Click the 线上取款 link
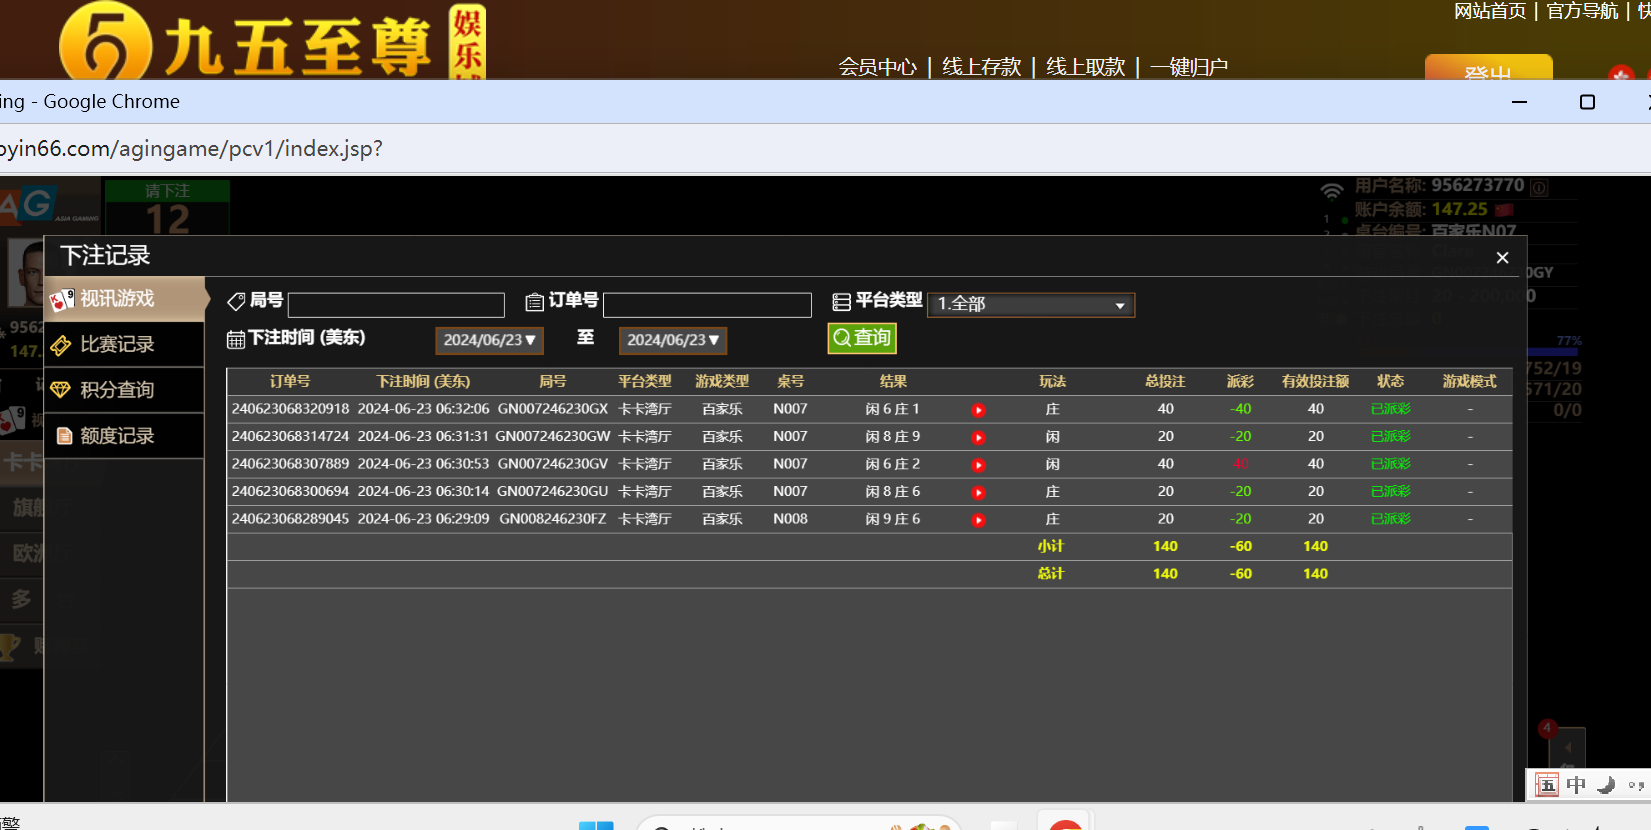Image resolution: width=1651 pixels, height=830 pixels. pyautogui.click(x=1085, y=67)
